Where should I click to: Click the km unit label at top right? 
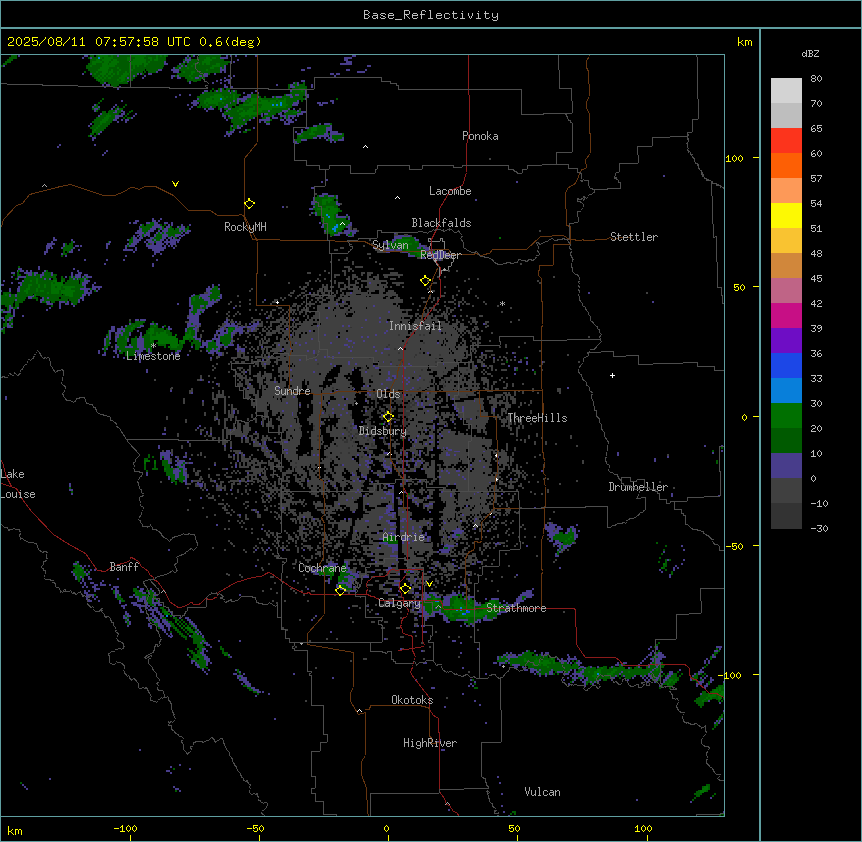tap(744, 42)
